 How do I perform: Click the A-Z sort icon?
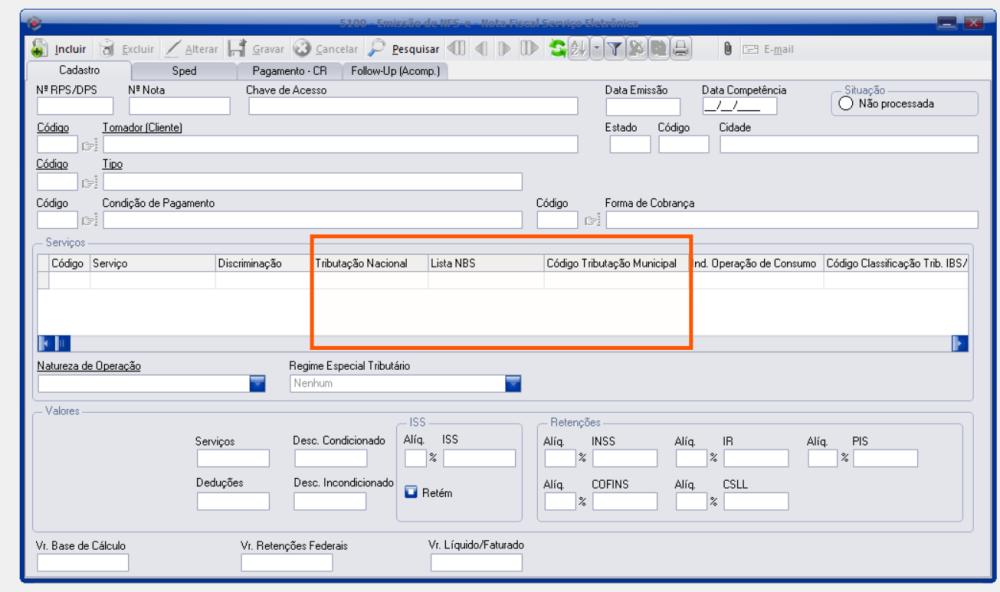pos(577,48)
